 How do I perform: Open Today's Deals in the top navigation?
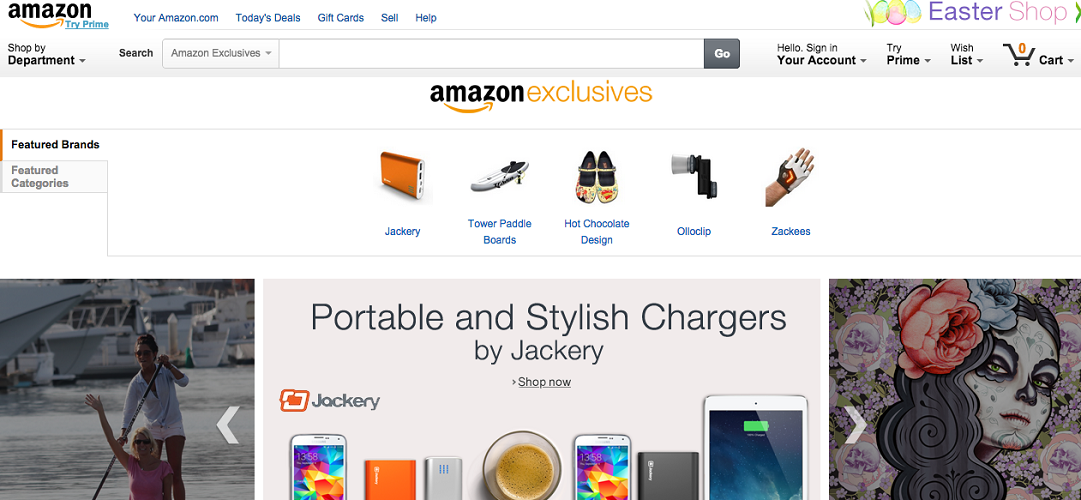coord(267,18)
